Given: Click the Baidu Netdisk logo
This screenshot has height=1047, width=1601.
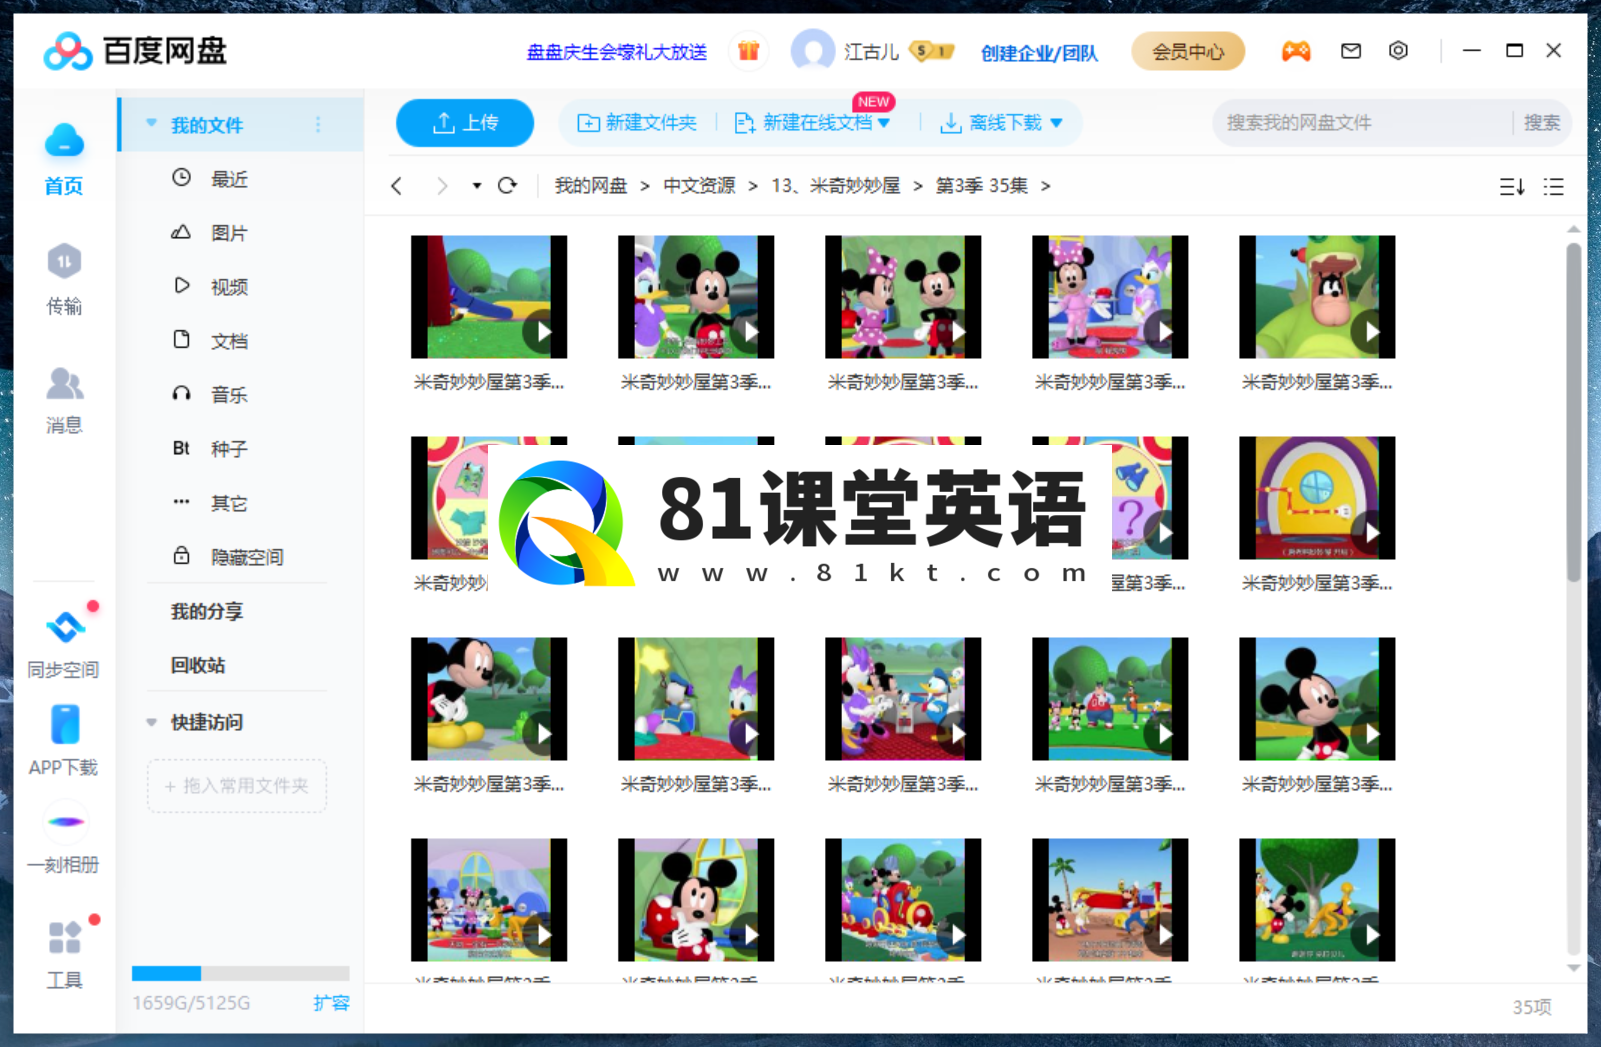Looking at the screenshot, I should click(135, 50).
